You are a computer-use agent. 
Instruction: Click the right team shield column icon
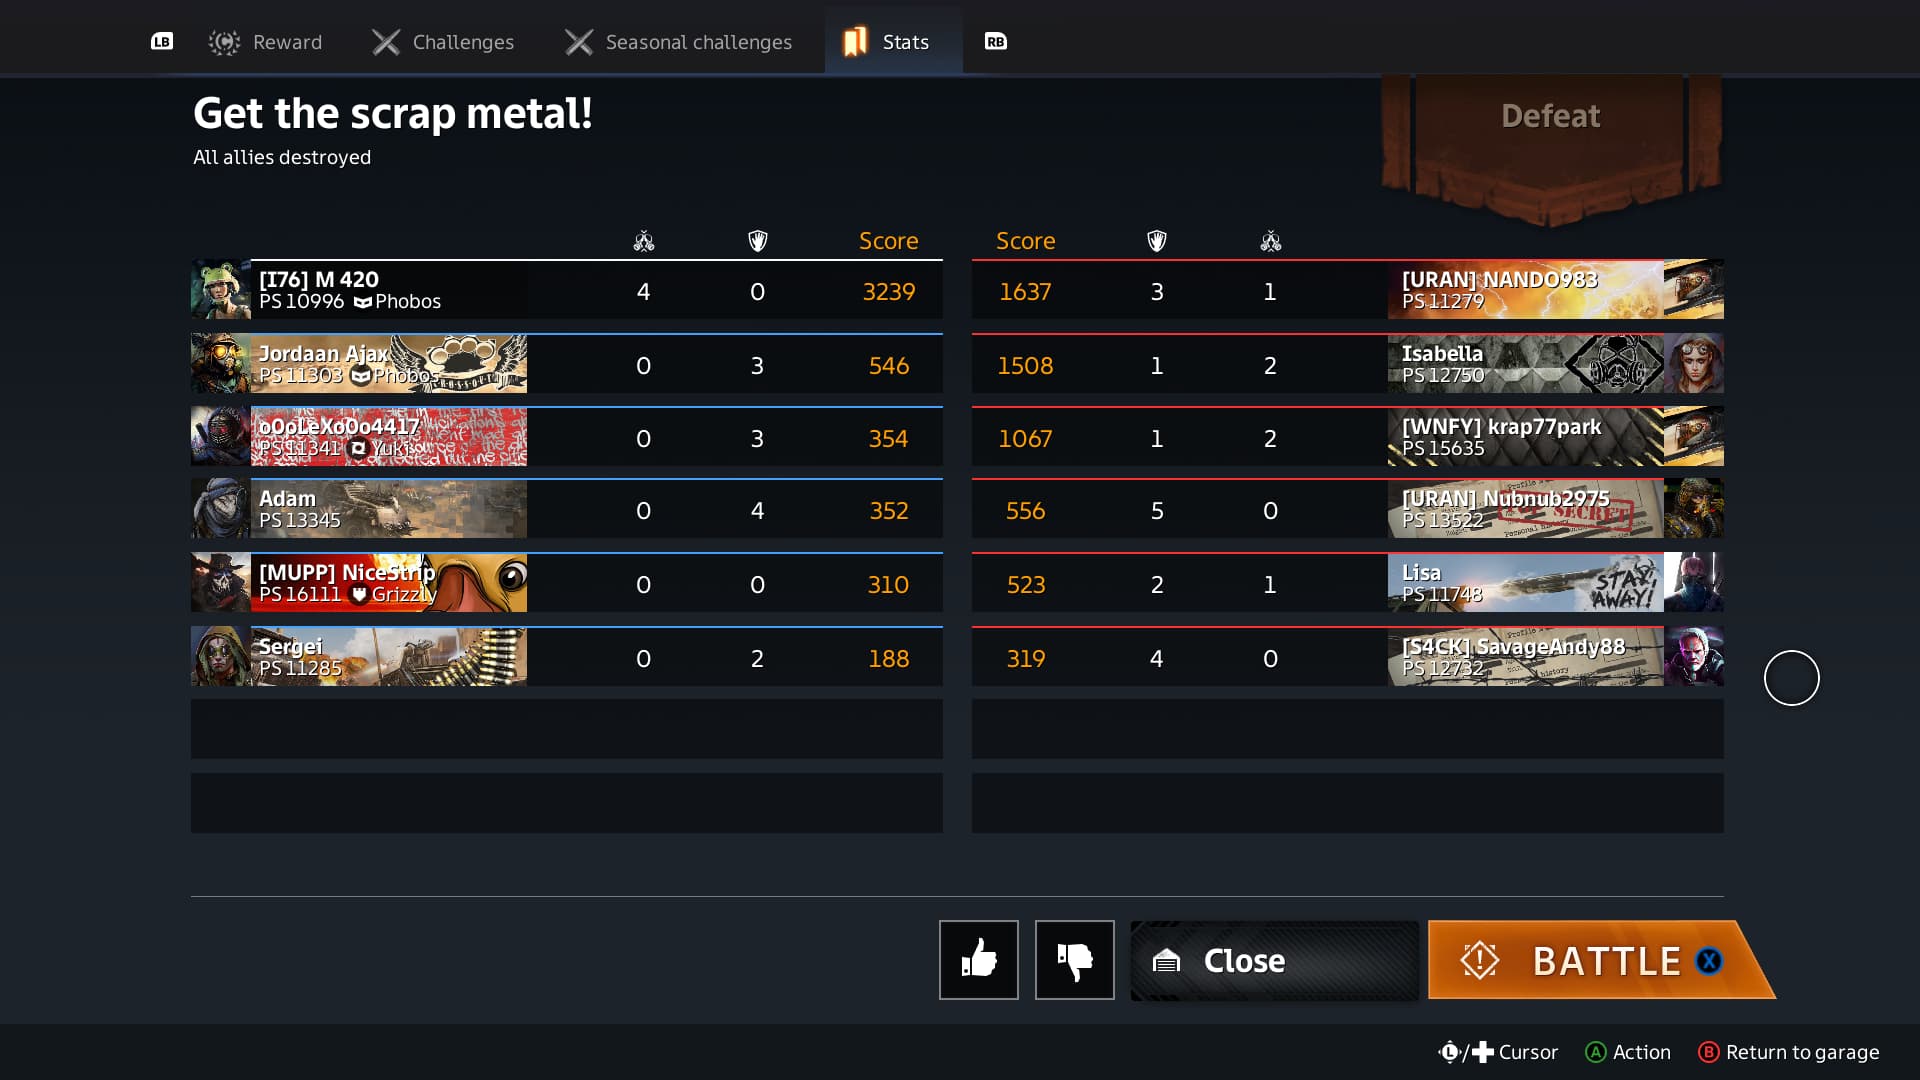(1157, 241)
